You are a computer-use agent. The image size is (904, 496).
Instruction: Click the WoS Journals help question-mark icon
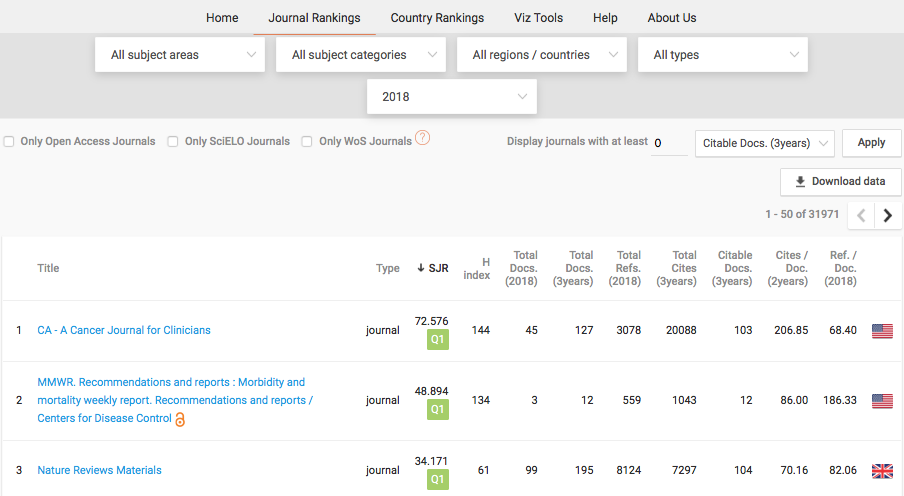click(422, 139)
